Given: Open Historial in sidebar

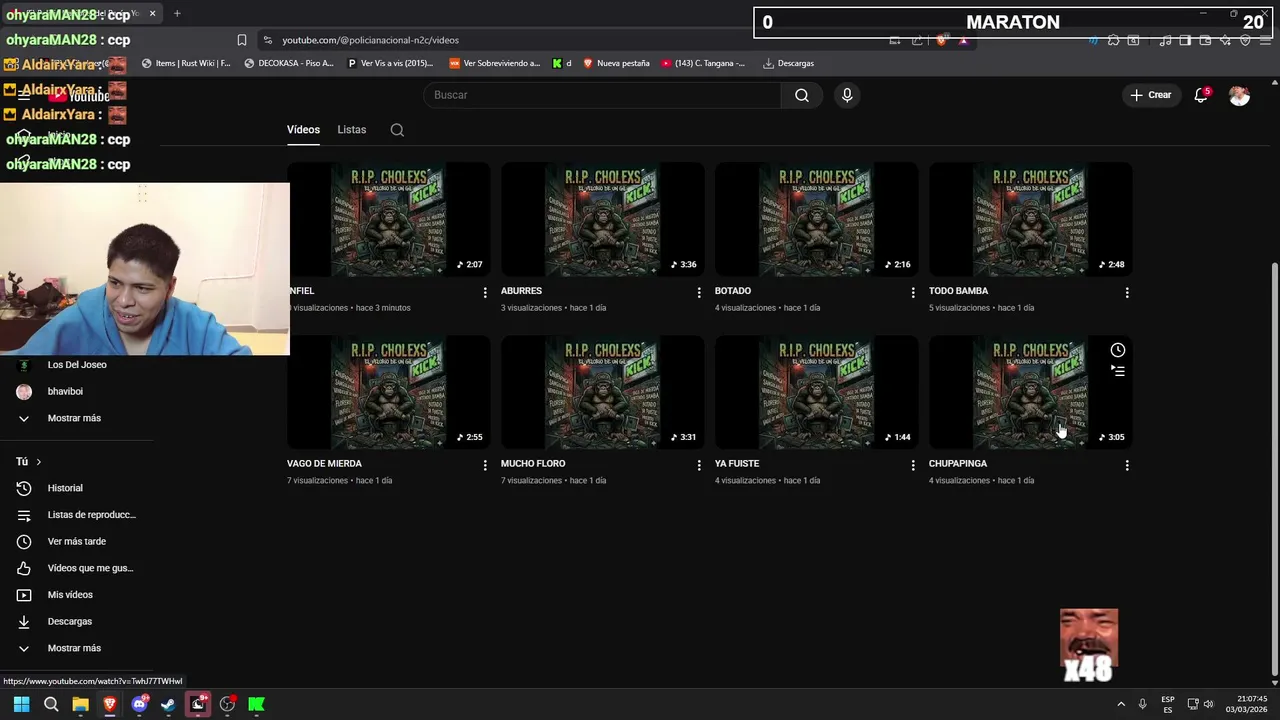Looking at the screenshot, I should [x=65, y=488].
